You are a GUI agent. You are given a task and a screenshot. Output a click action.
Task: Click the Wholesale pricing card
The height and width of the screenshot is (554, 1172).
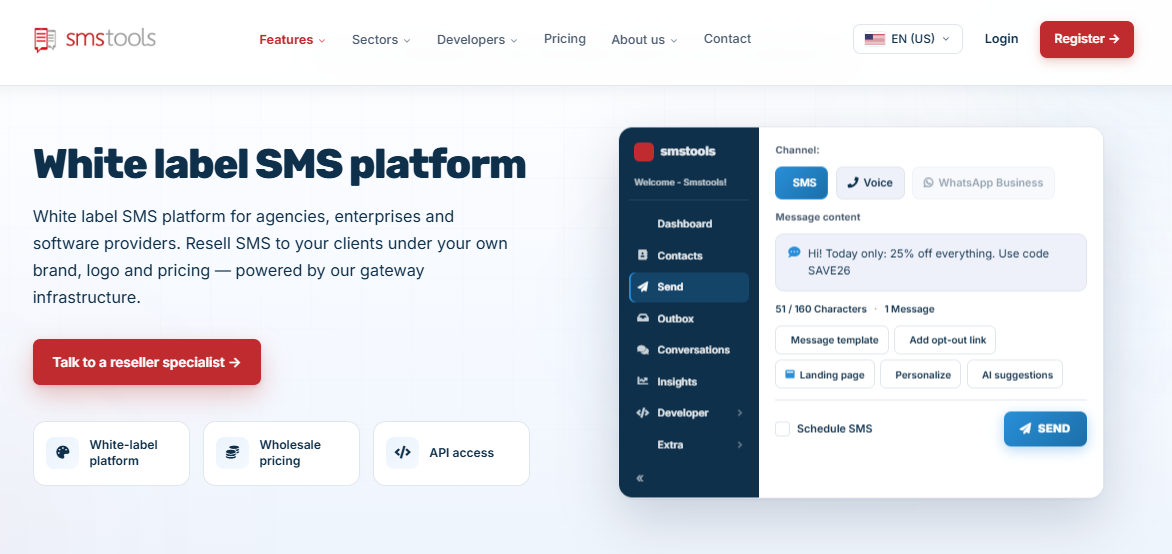pyautogui.click(x=281, y=453)
